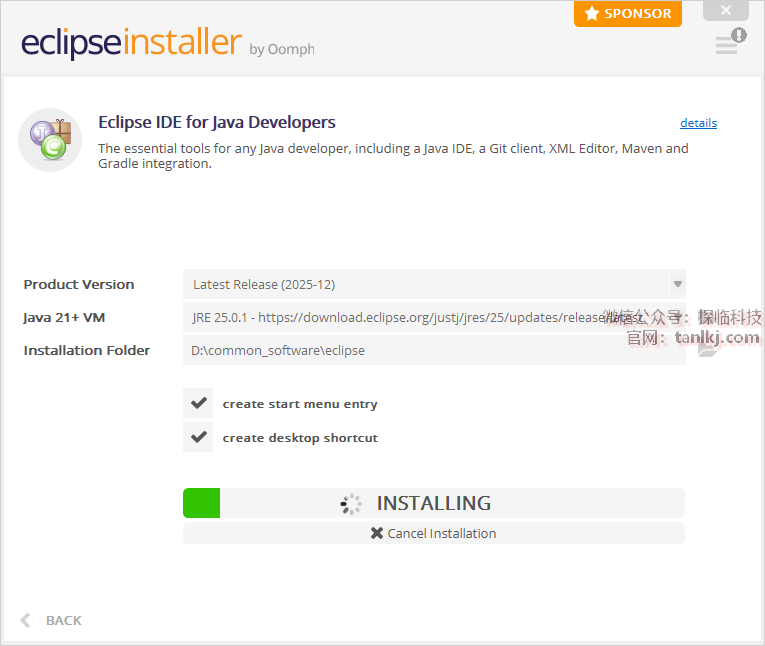Open the Java 21+ VM selection field
Screen dimensions: 765x646
[x=434, y=317]
